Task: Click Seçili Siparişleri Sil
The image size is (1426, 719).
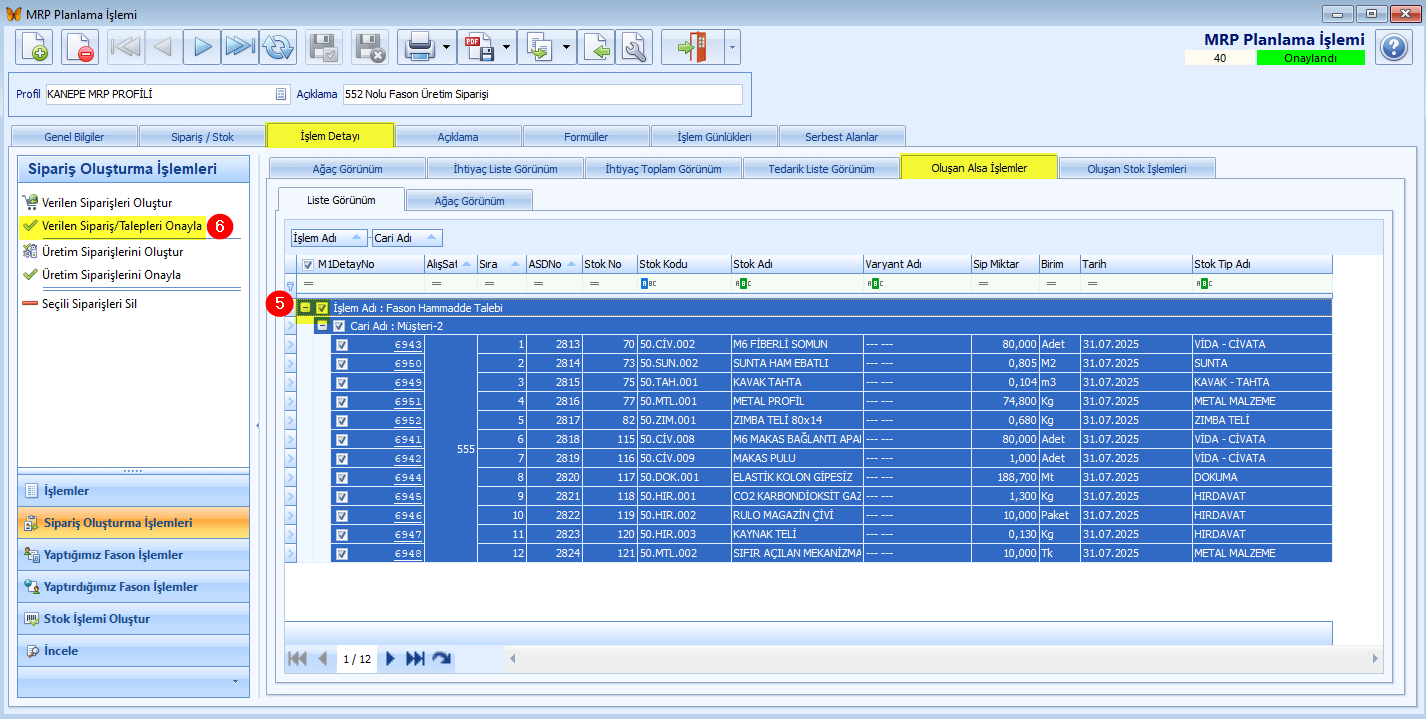Action: [89, 303]
